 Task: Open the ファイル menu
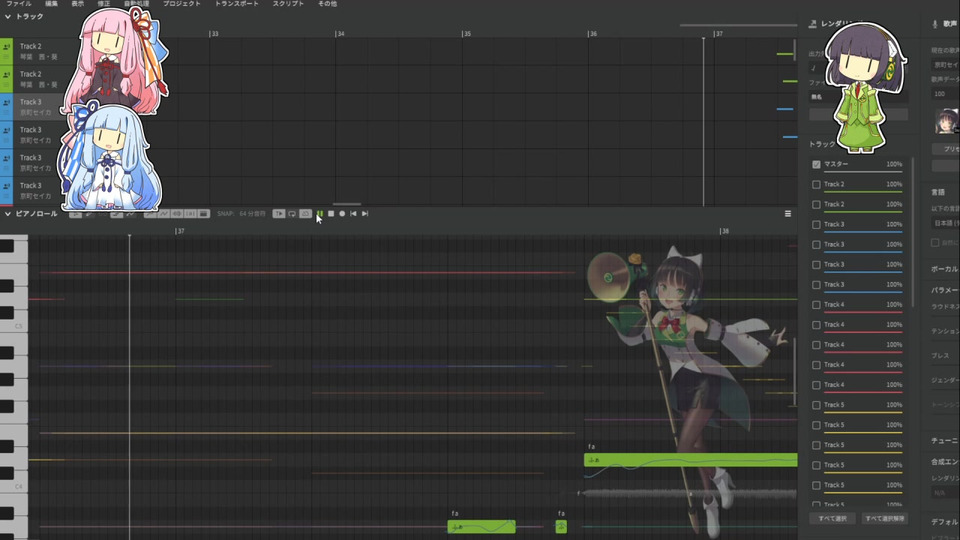point(18,4)
